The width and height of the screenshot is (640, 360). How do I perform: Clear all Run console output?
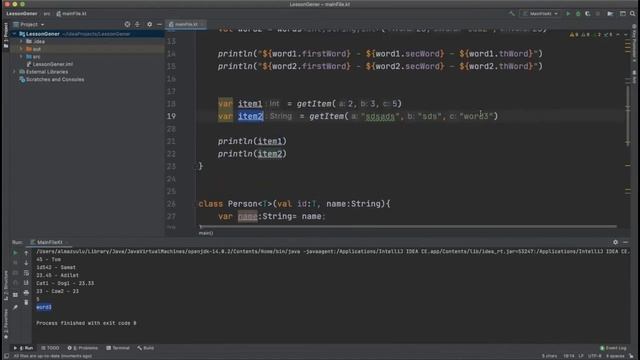pyautogui.click(x=26, y=302)
